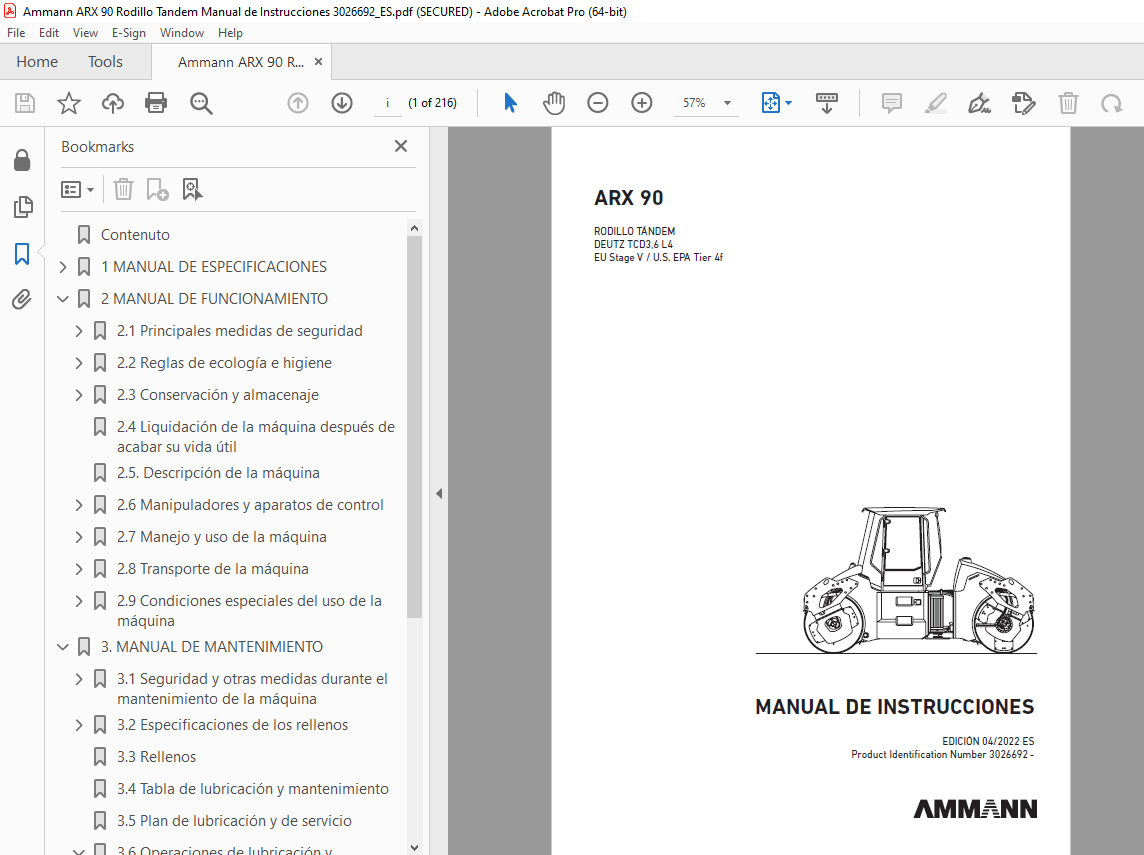
Task: Expand 2.1 Principales medidas de seguridad
Action: [79, 331]
